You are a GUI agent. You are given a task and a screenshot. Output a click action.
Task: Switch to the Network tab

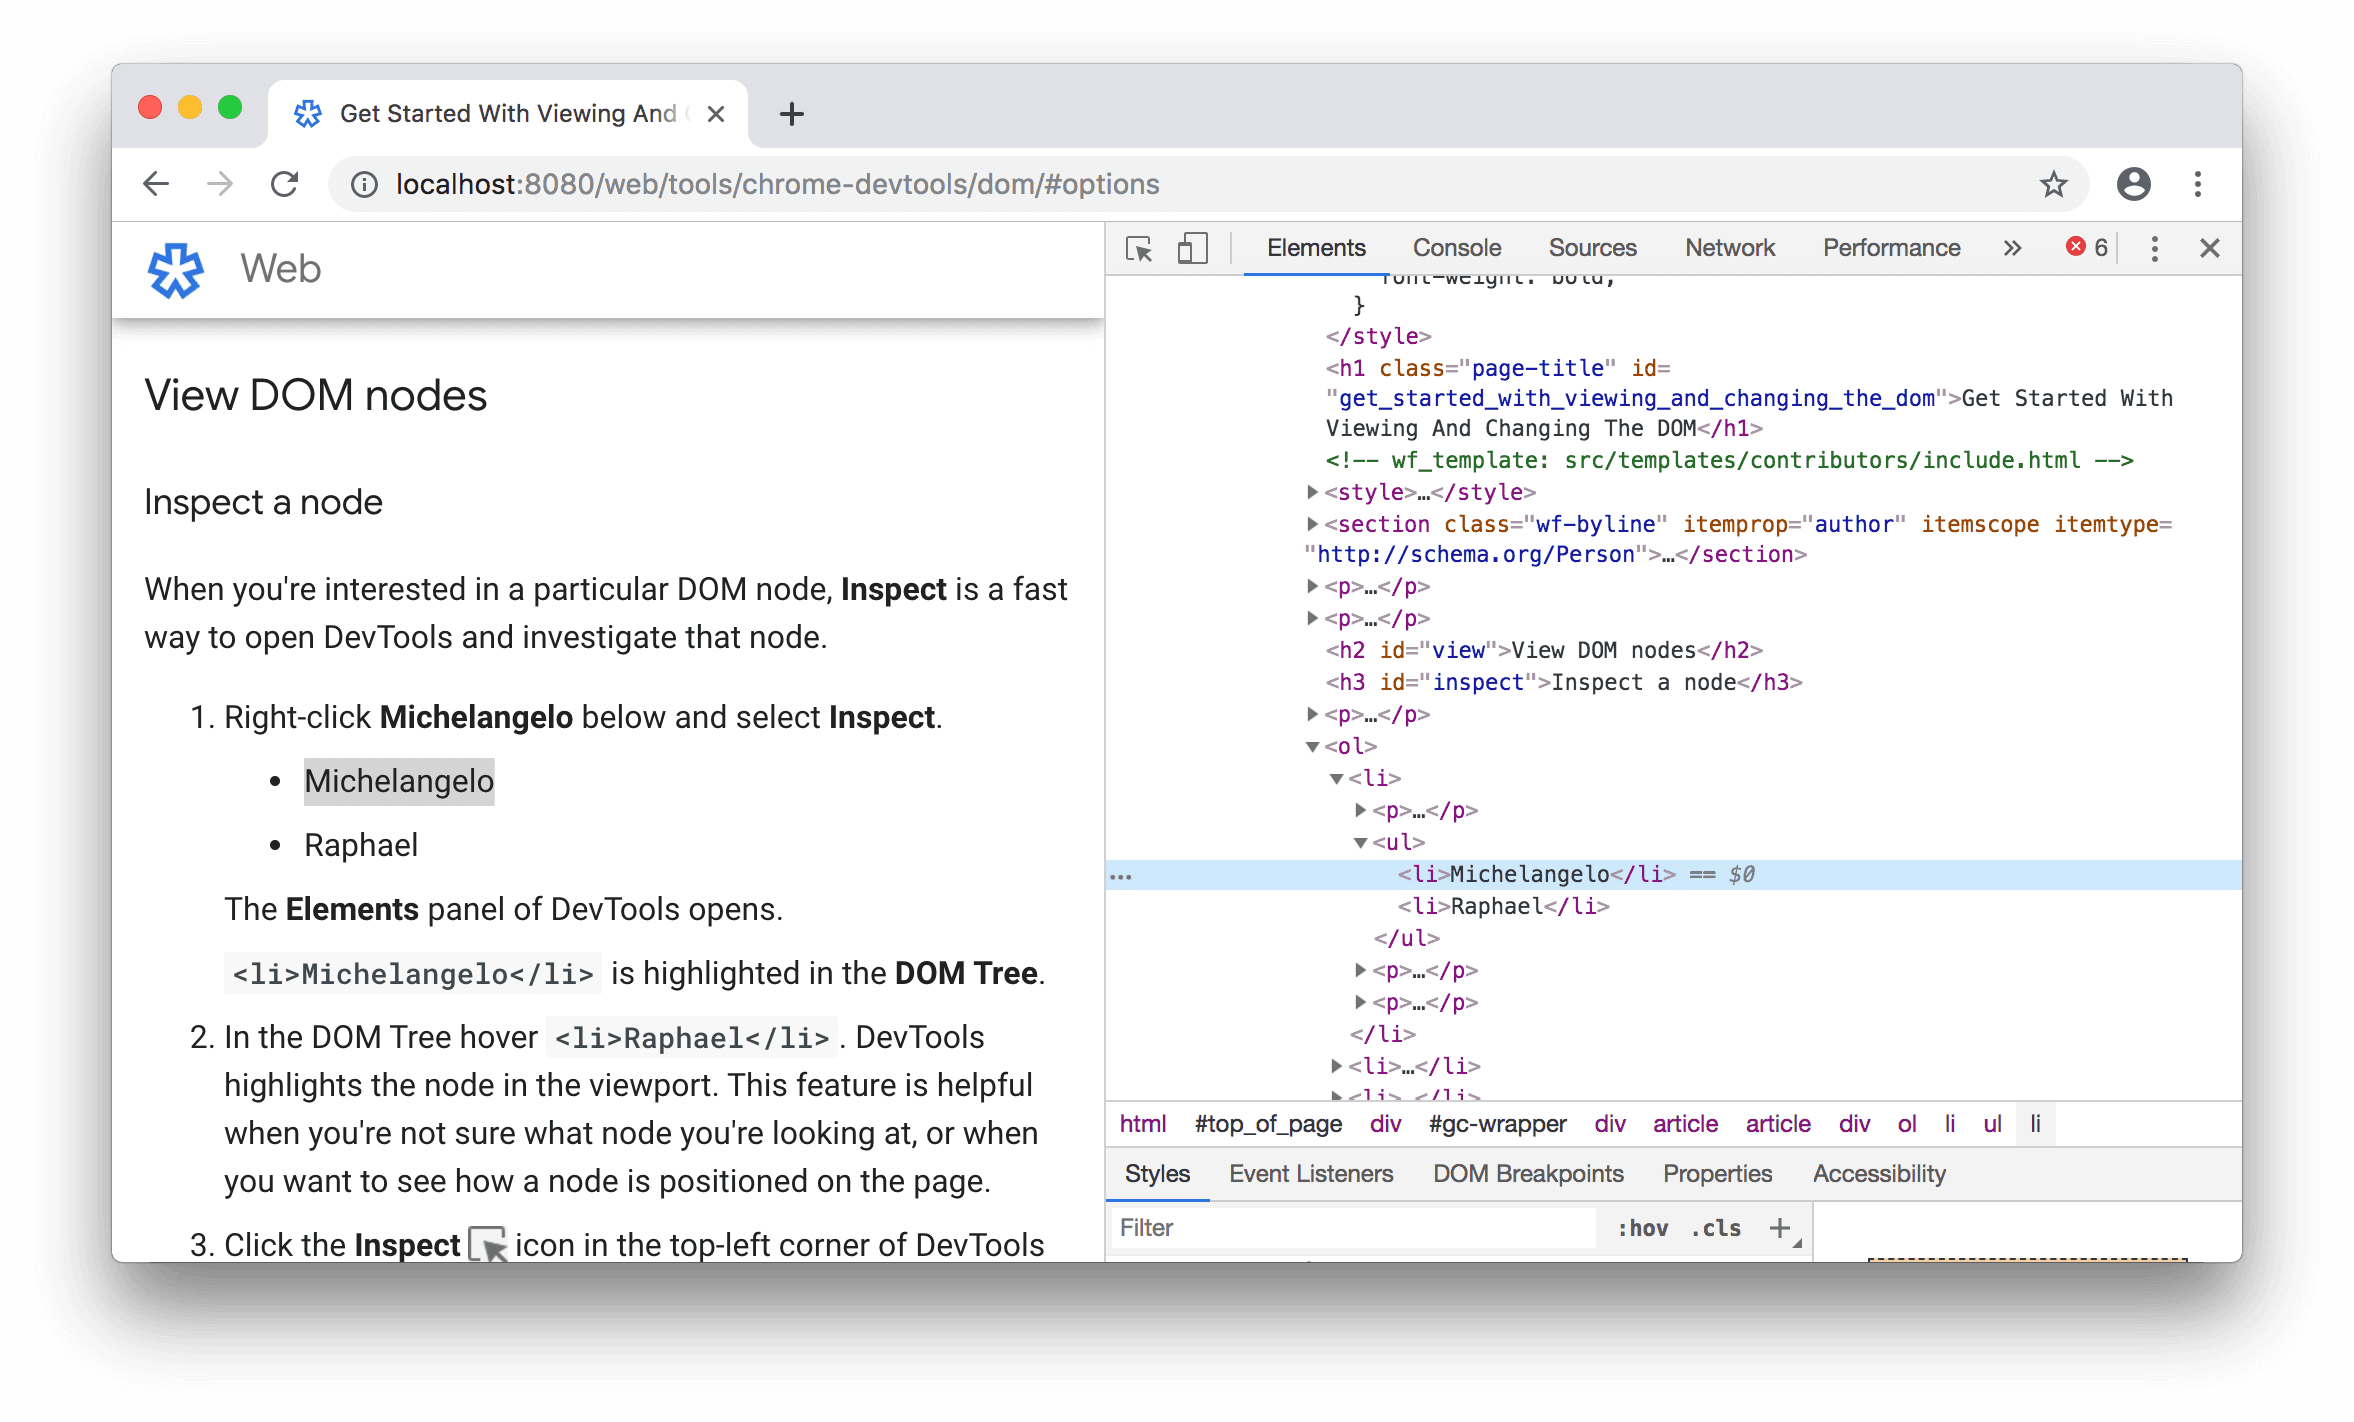pos(1729,245)
